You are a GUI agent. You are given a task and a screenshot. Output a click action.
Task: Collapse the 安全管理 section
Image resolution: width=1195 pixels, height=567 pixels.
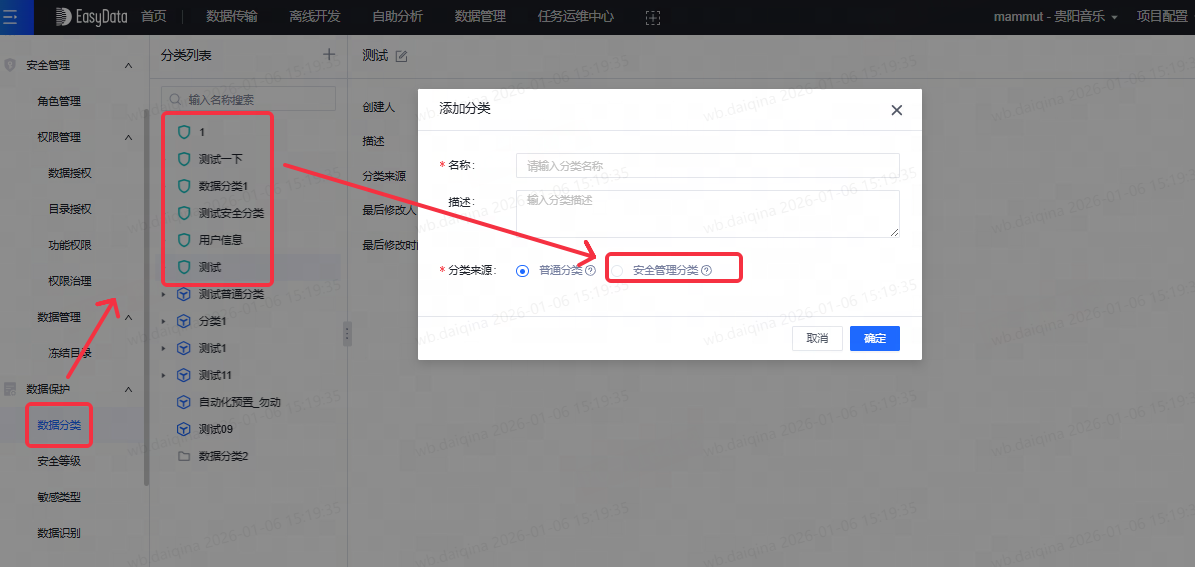[x=128, y=66]
